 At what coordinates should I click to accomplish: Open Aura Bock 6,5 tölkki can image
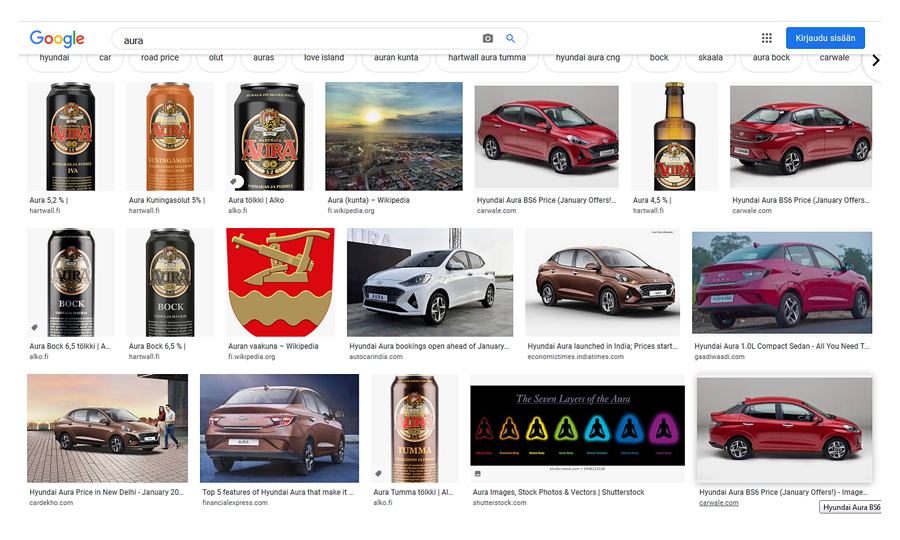pyautogui.click(x=71, y=282)
